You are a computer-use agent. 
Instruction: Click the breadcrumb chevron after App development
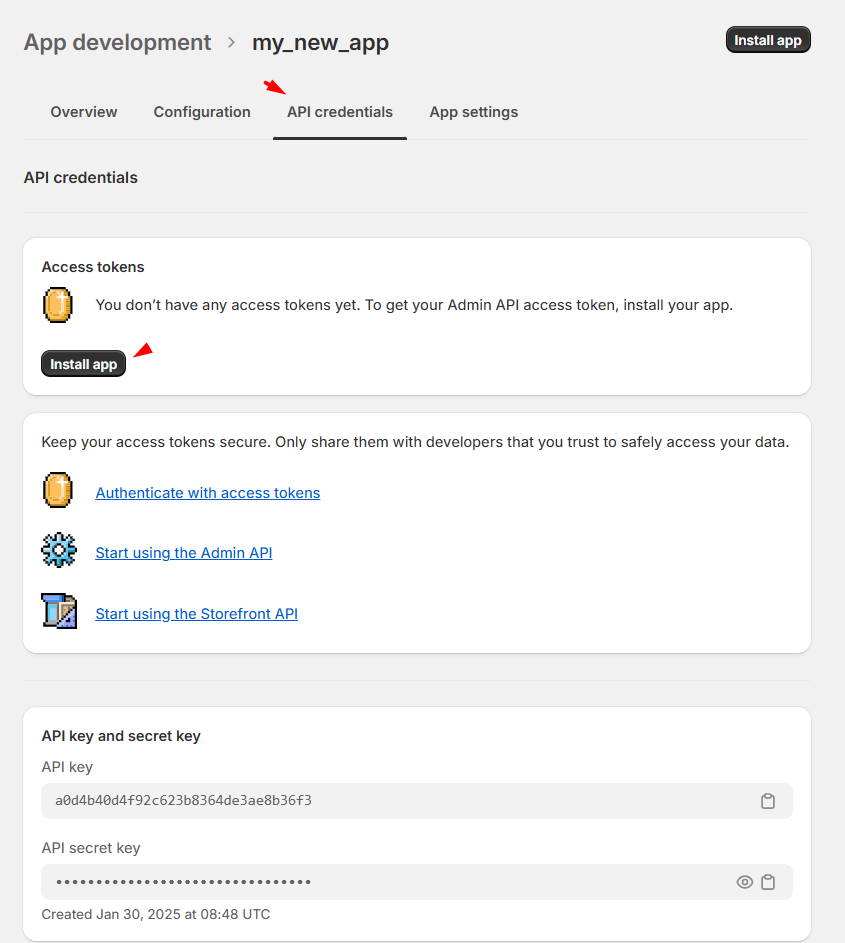tap(231, 43)
